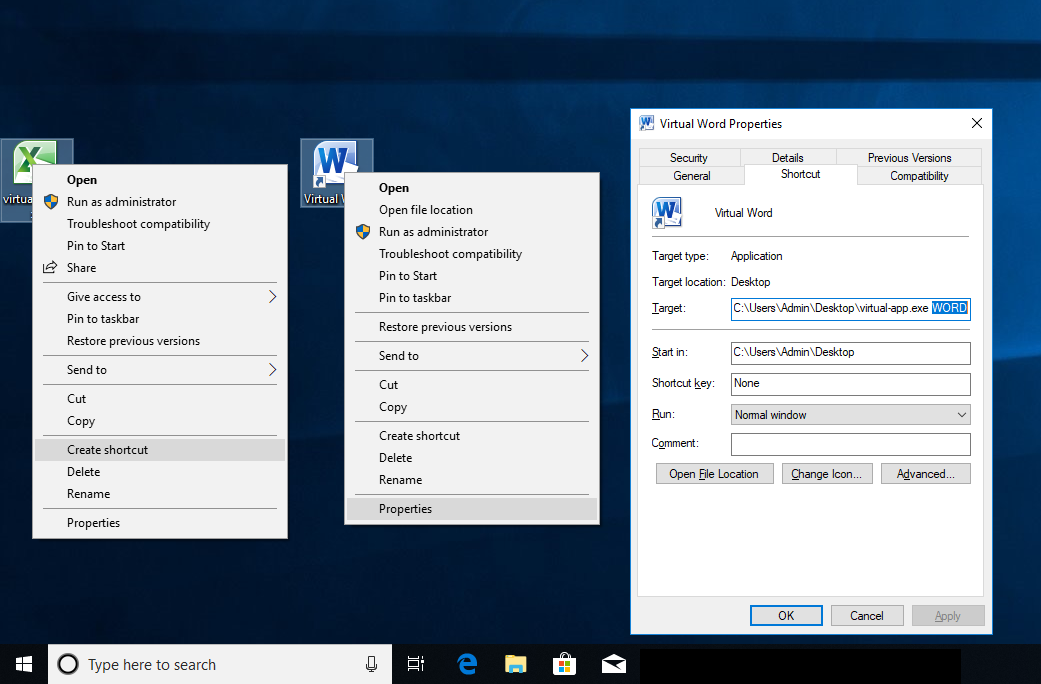This screenshot has height=684, width=1041.
Task: Open the Security tab in Properties
Action: 688,158
